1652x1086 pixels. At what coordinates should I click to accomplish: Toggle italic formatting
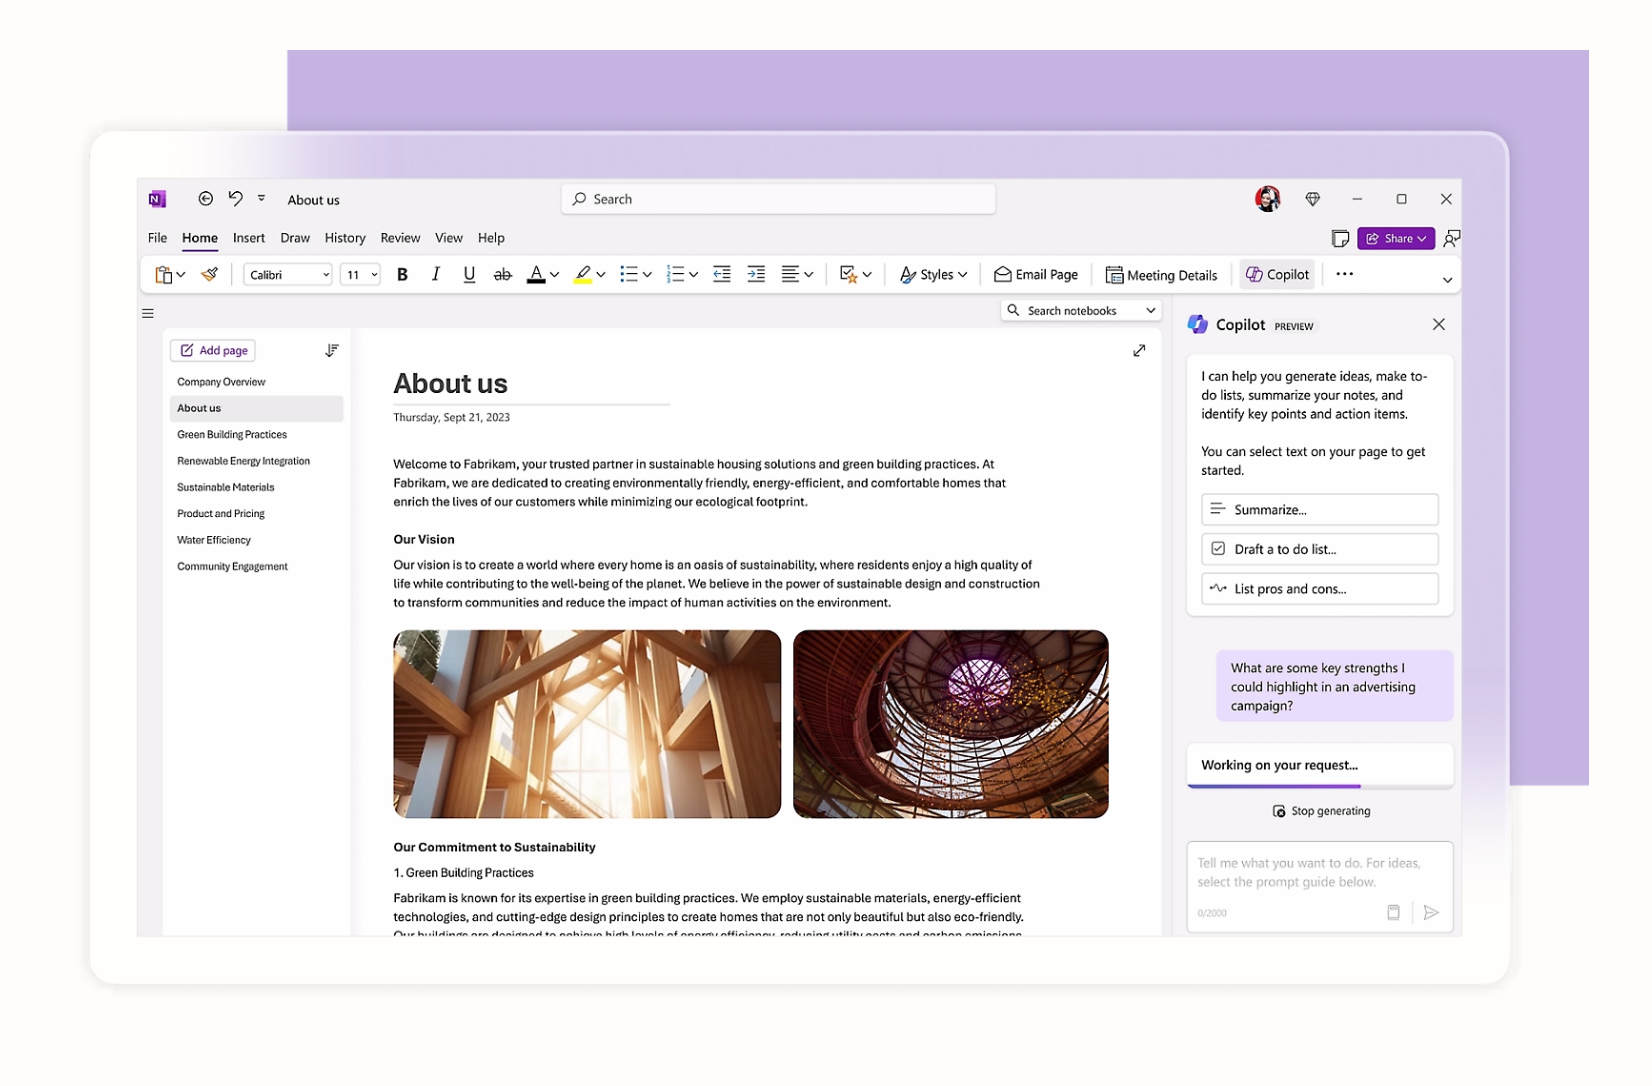435,273
